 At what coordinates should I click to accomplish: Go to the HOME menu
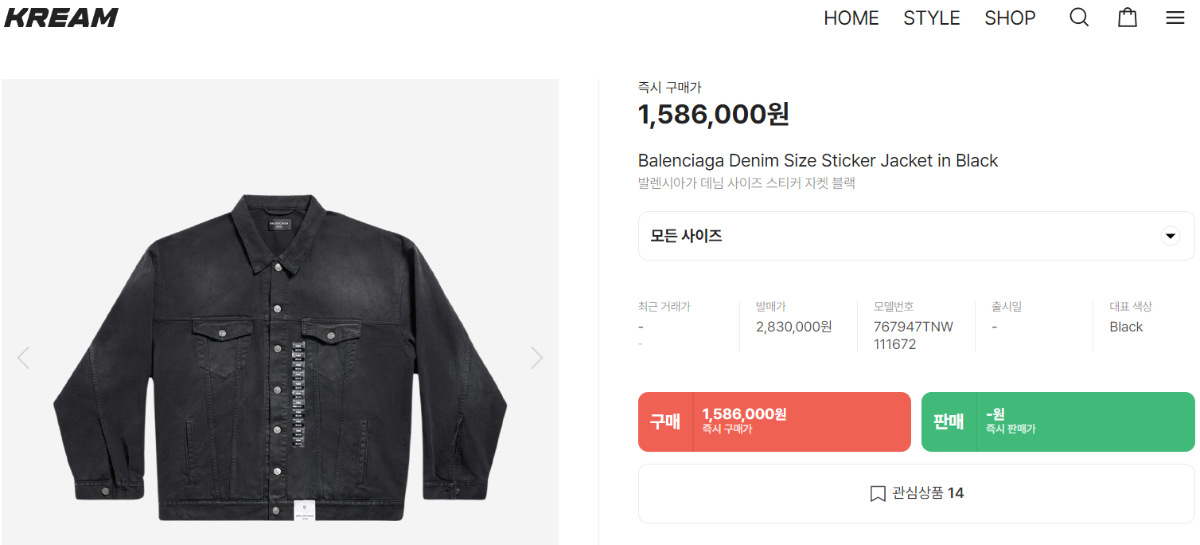click(x=851, y=18)
